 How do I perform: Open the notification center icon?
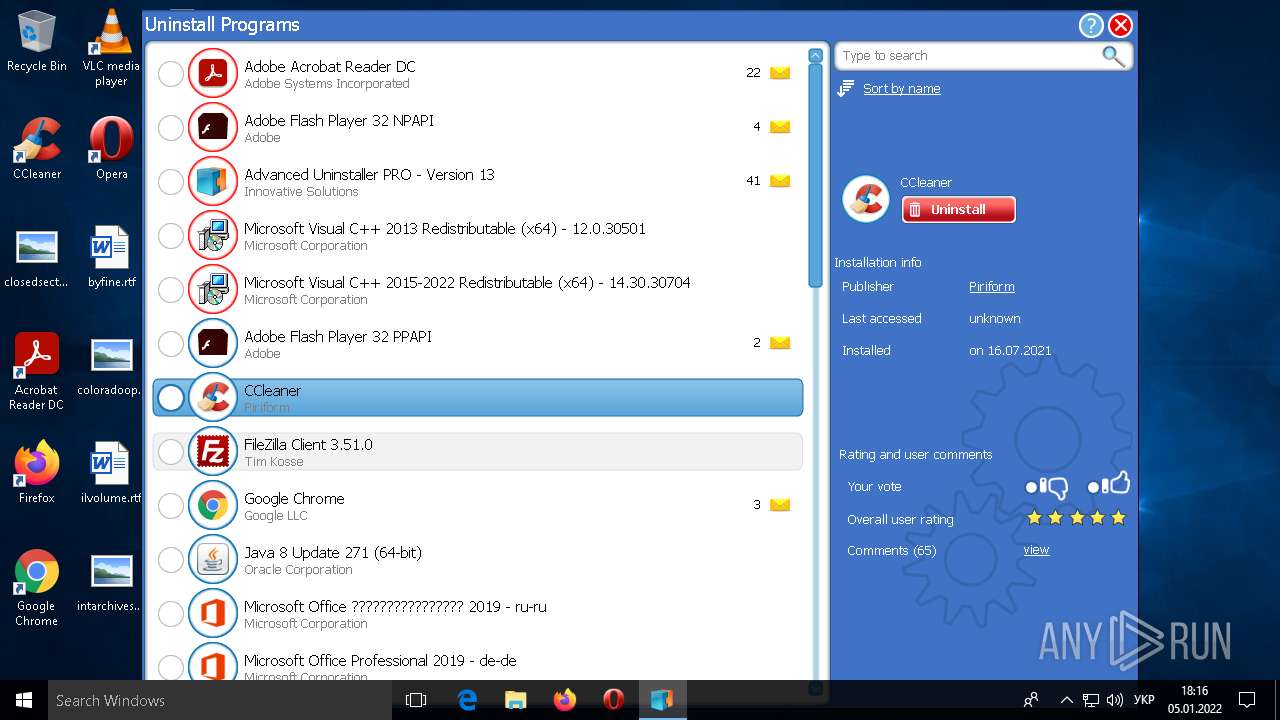1247,700
